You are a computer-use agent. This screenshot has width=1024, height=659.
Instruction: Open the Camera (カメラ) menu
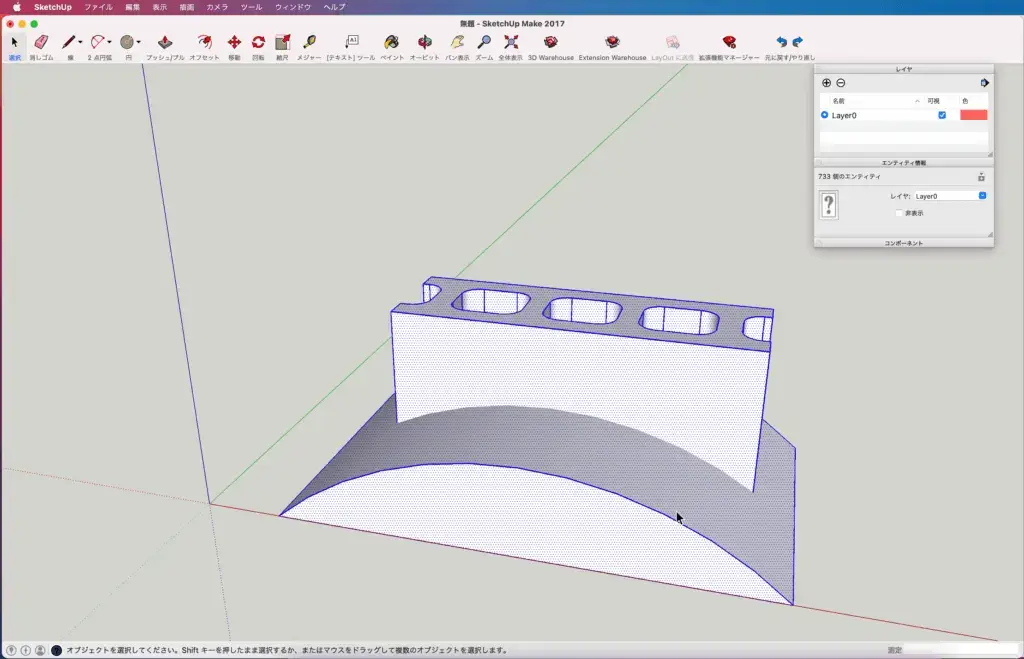pyautogui.click(x=217, y=7)
